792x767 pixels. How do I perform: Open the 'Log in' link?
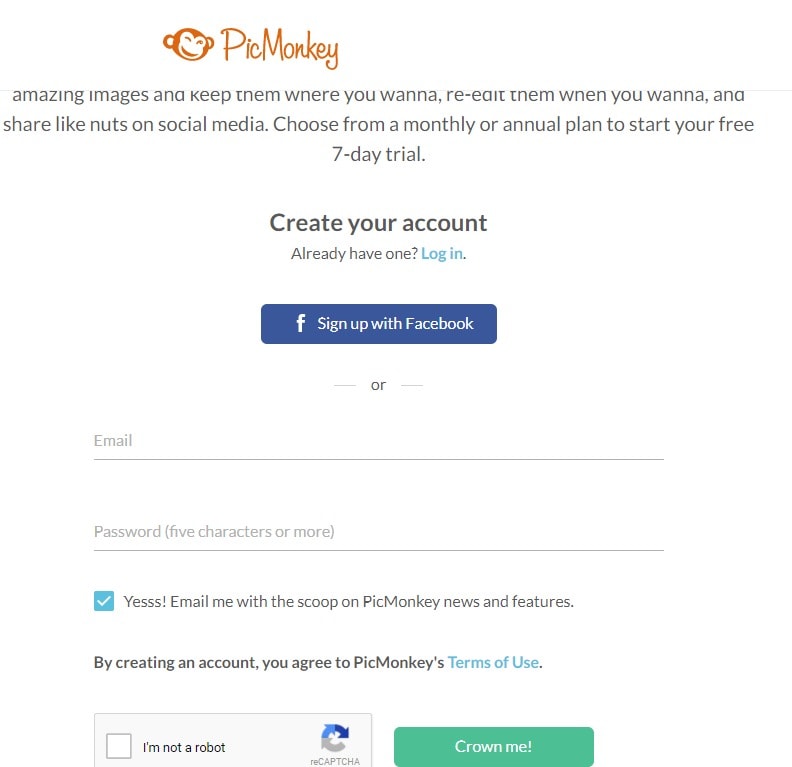click(x=442, y=253)
